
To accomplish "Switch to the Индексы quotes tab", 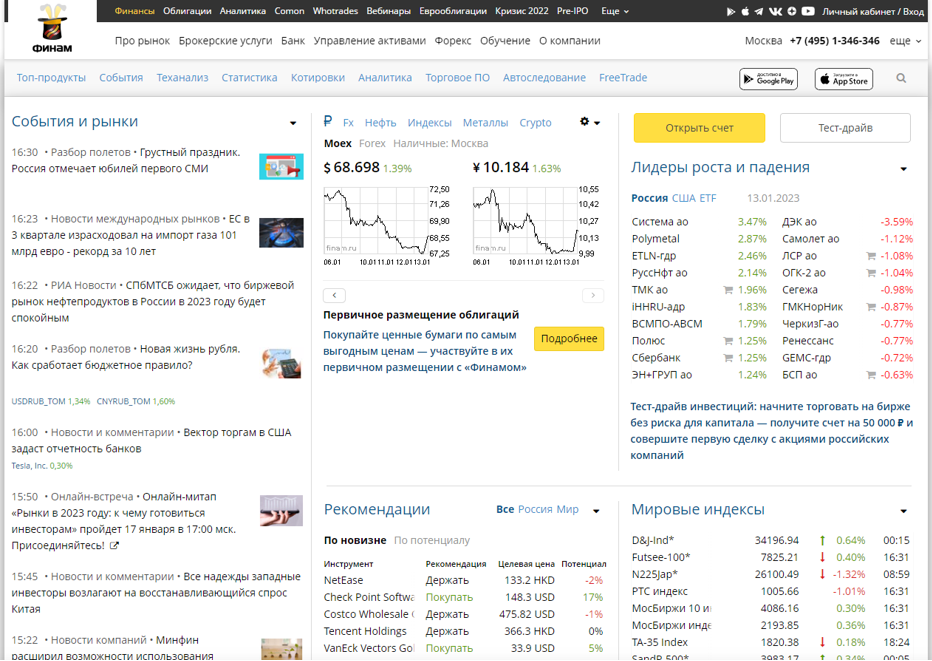I will click(x=430, y=123).
